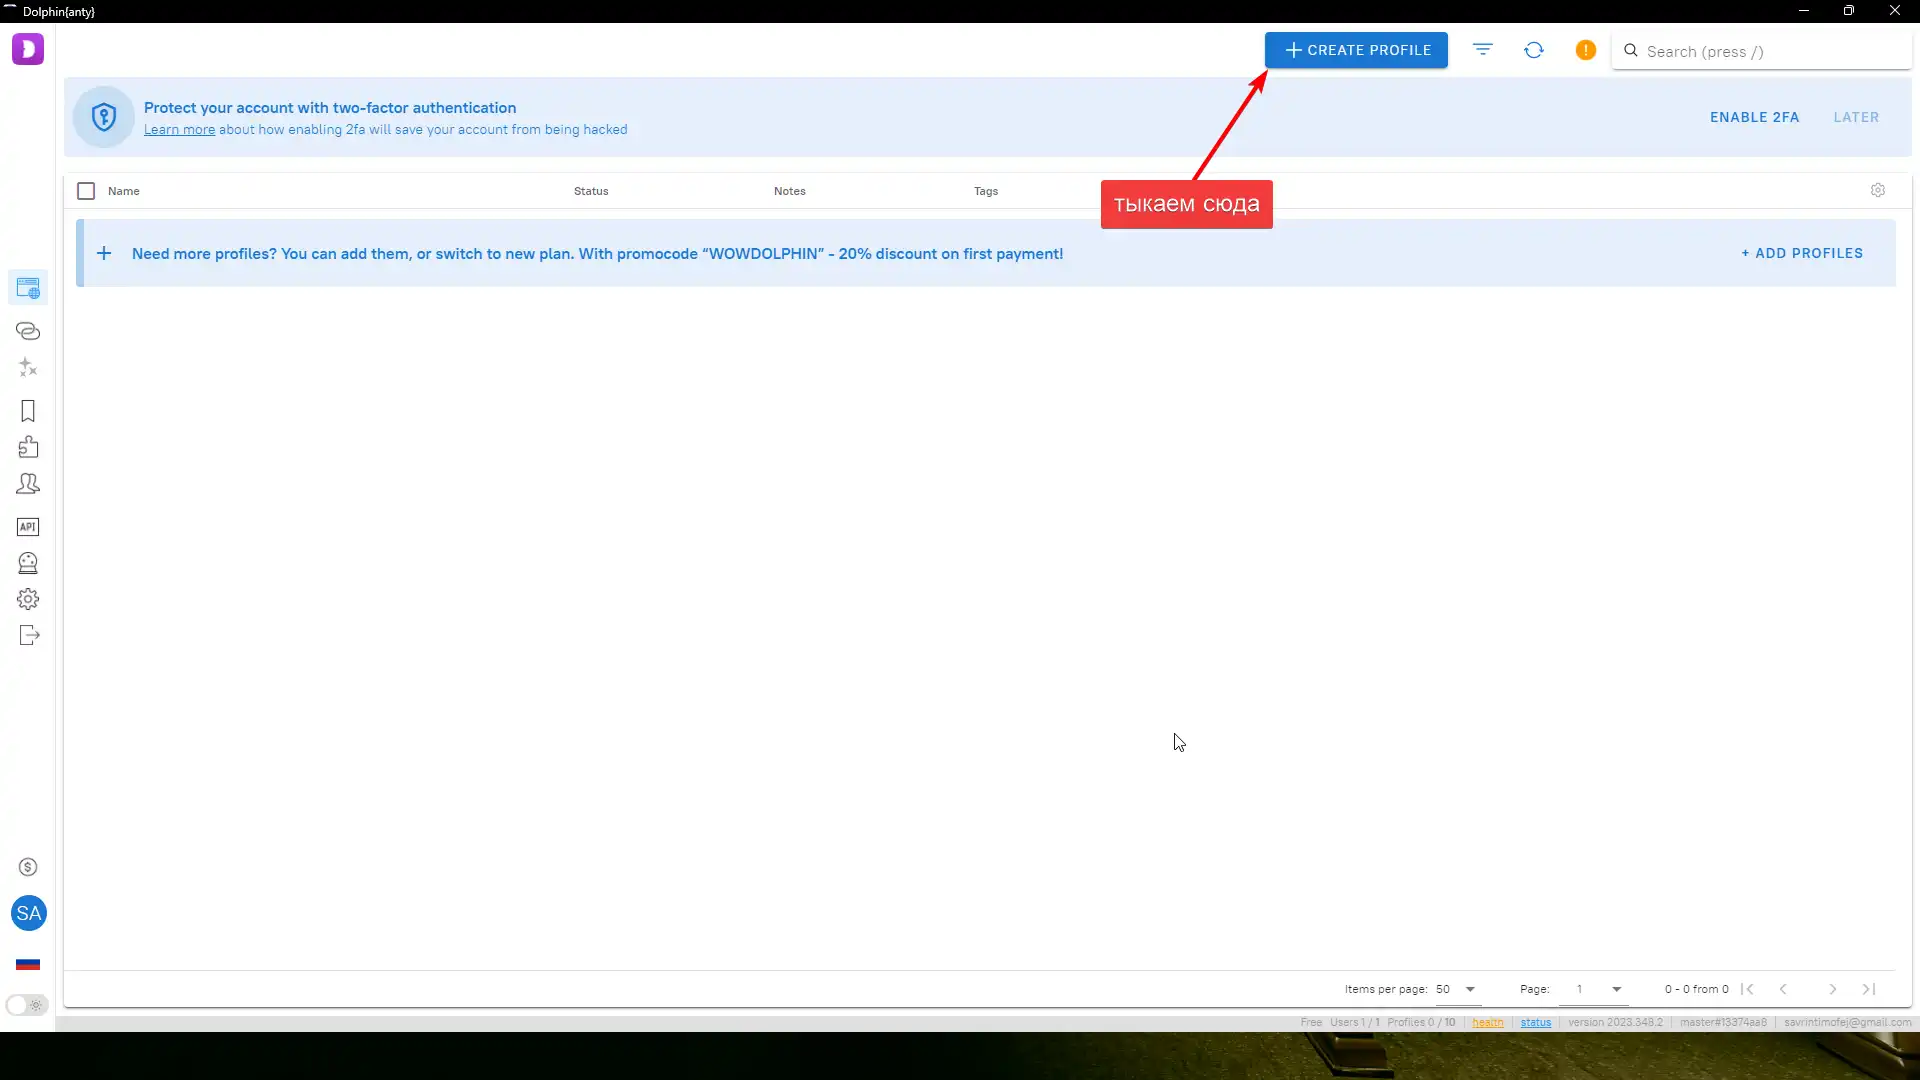Screen dimensions: 1920x1080
Task: Focus the Search profiles input field
Action: (1762, 51)
